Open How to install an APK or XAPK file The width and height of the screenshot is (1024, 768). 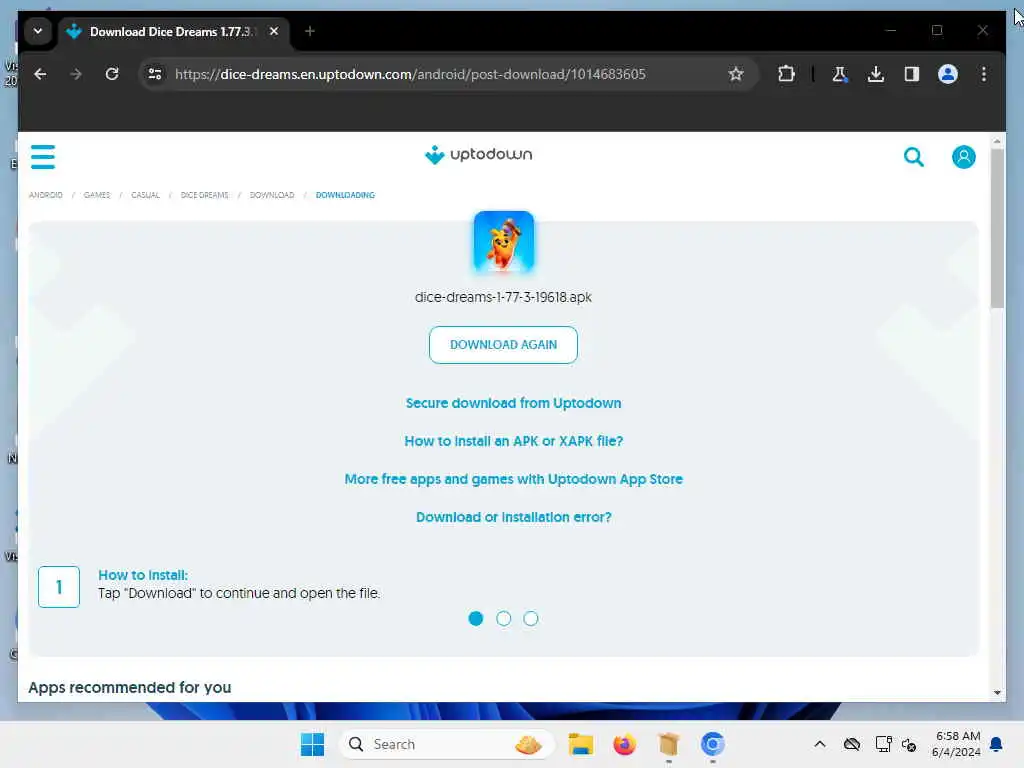point(513,441)
